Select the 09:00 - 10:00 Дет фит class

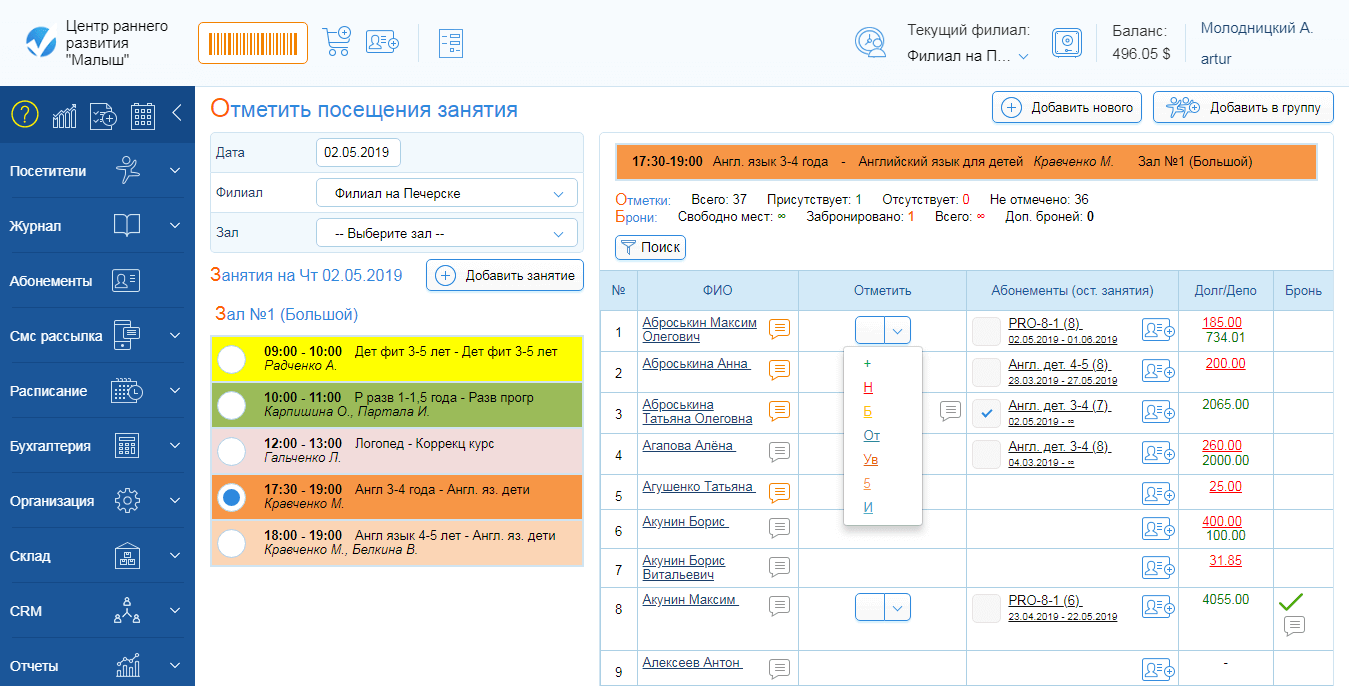[x=232, y=359]
